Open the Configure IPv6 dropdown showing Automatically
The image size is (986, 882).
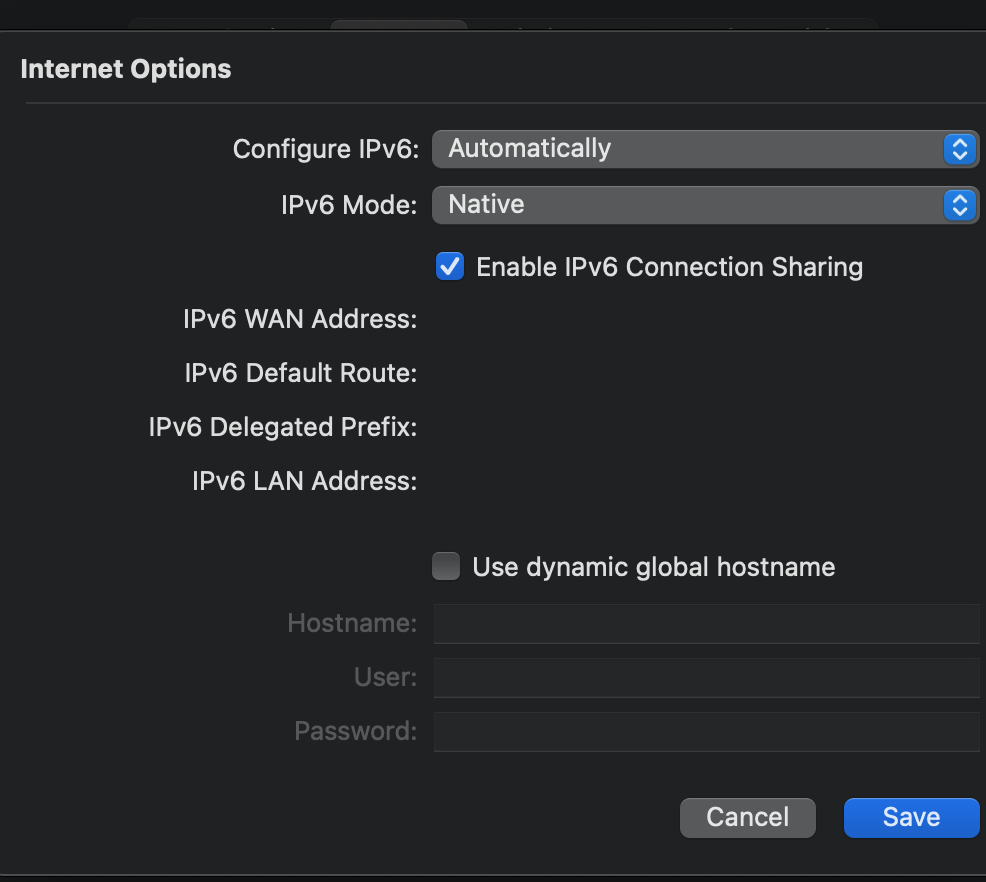click(x=706, y=149)
